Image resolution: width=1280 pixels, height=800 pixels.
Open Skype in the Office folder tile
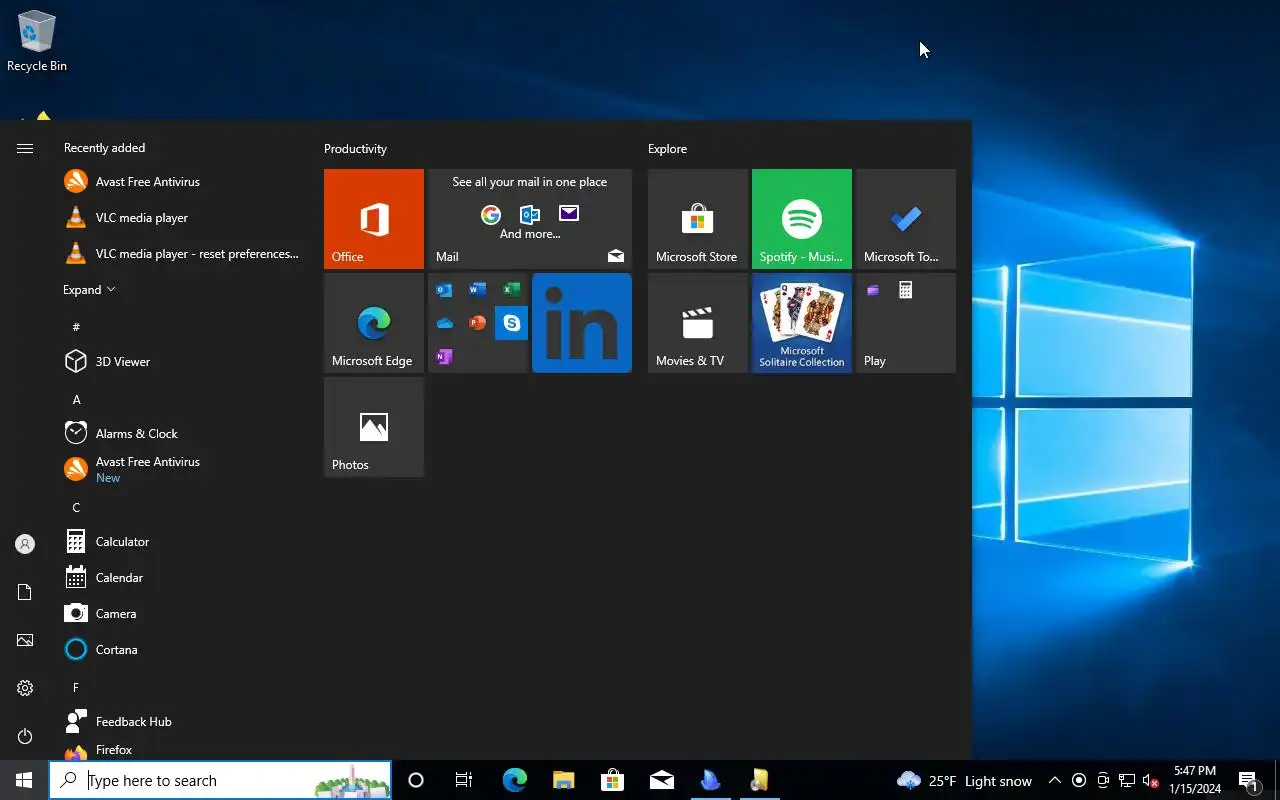coord(512,323)
